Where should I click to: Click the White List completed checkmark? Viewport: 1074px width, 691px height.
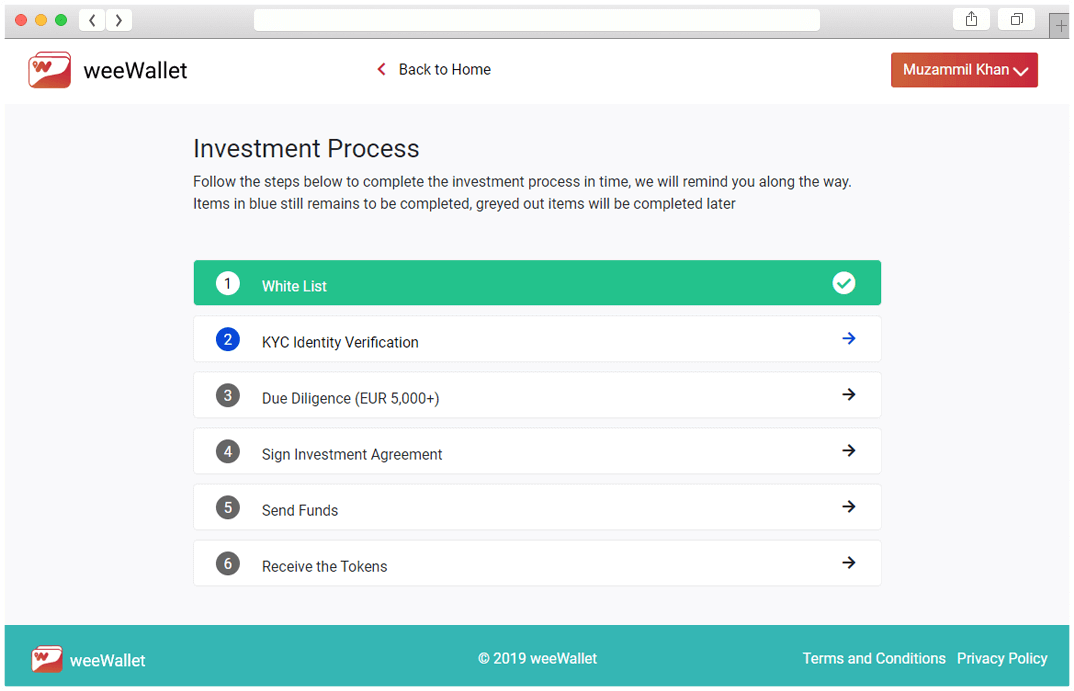[x=843, y=283]
